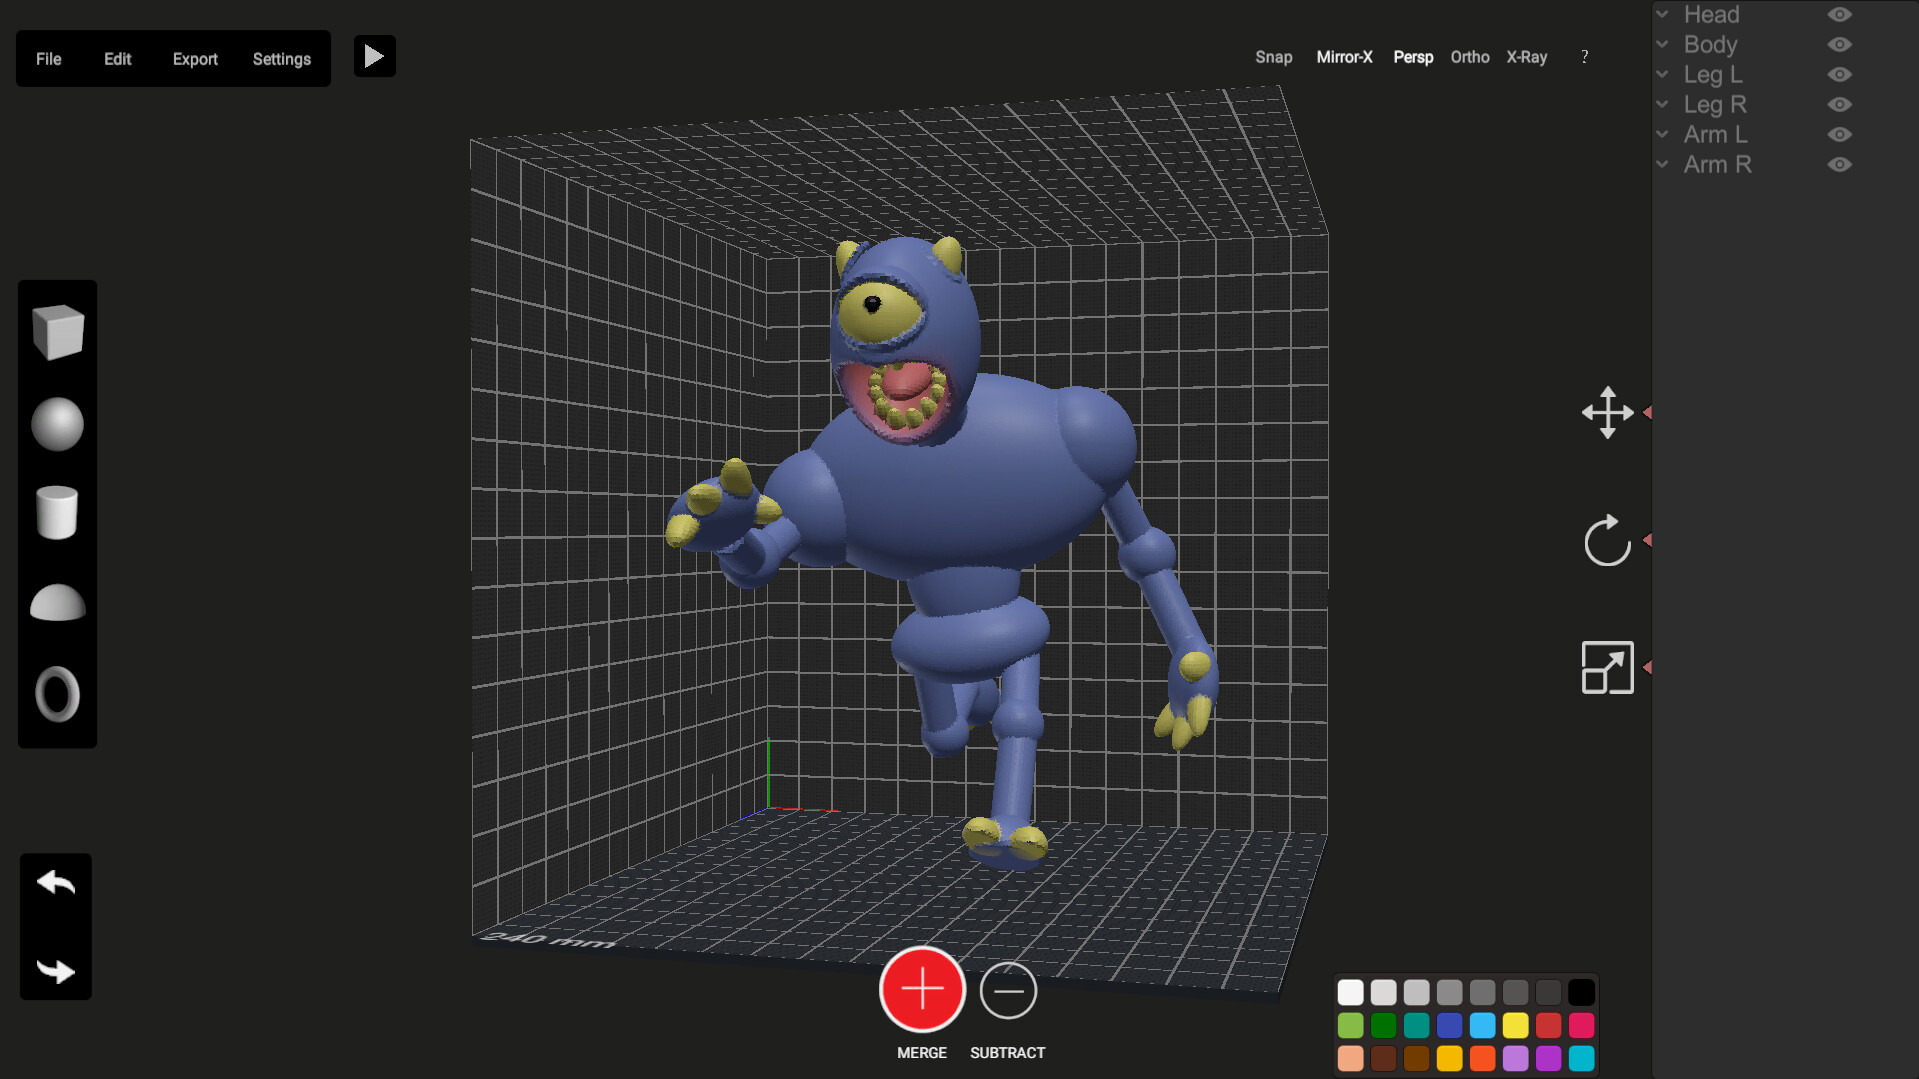The image size is (1919, 1079).
Task: Toggle visibility of Arm R
Action: pyautogui.click(x=1840, y=164)
